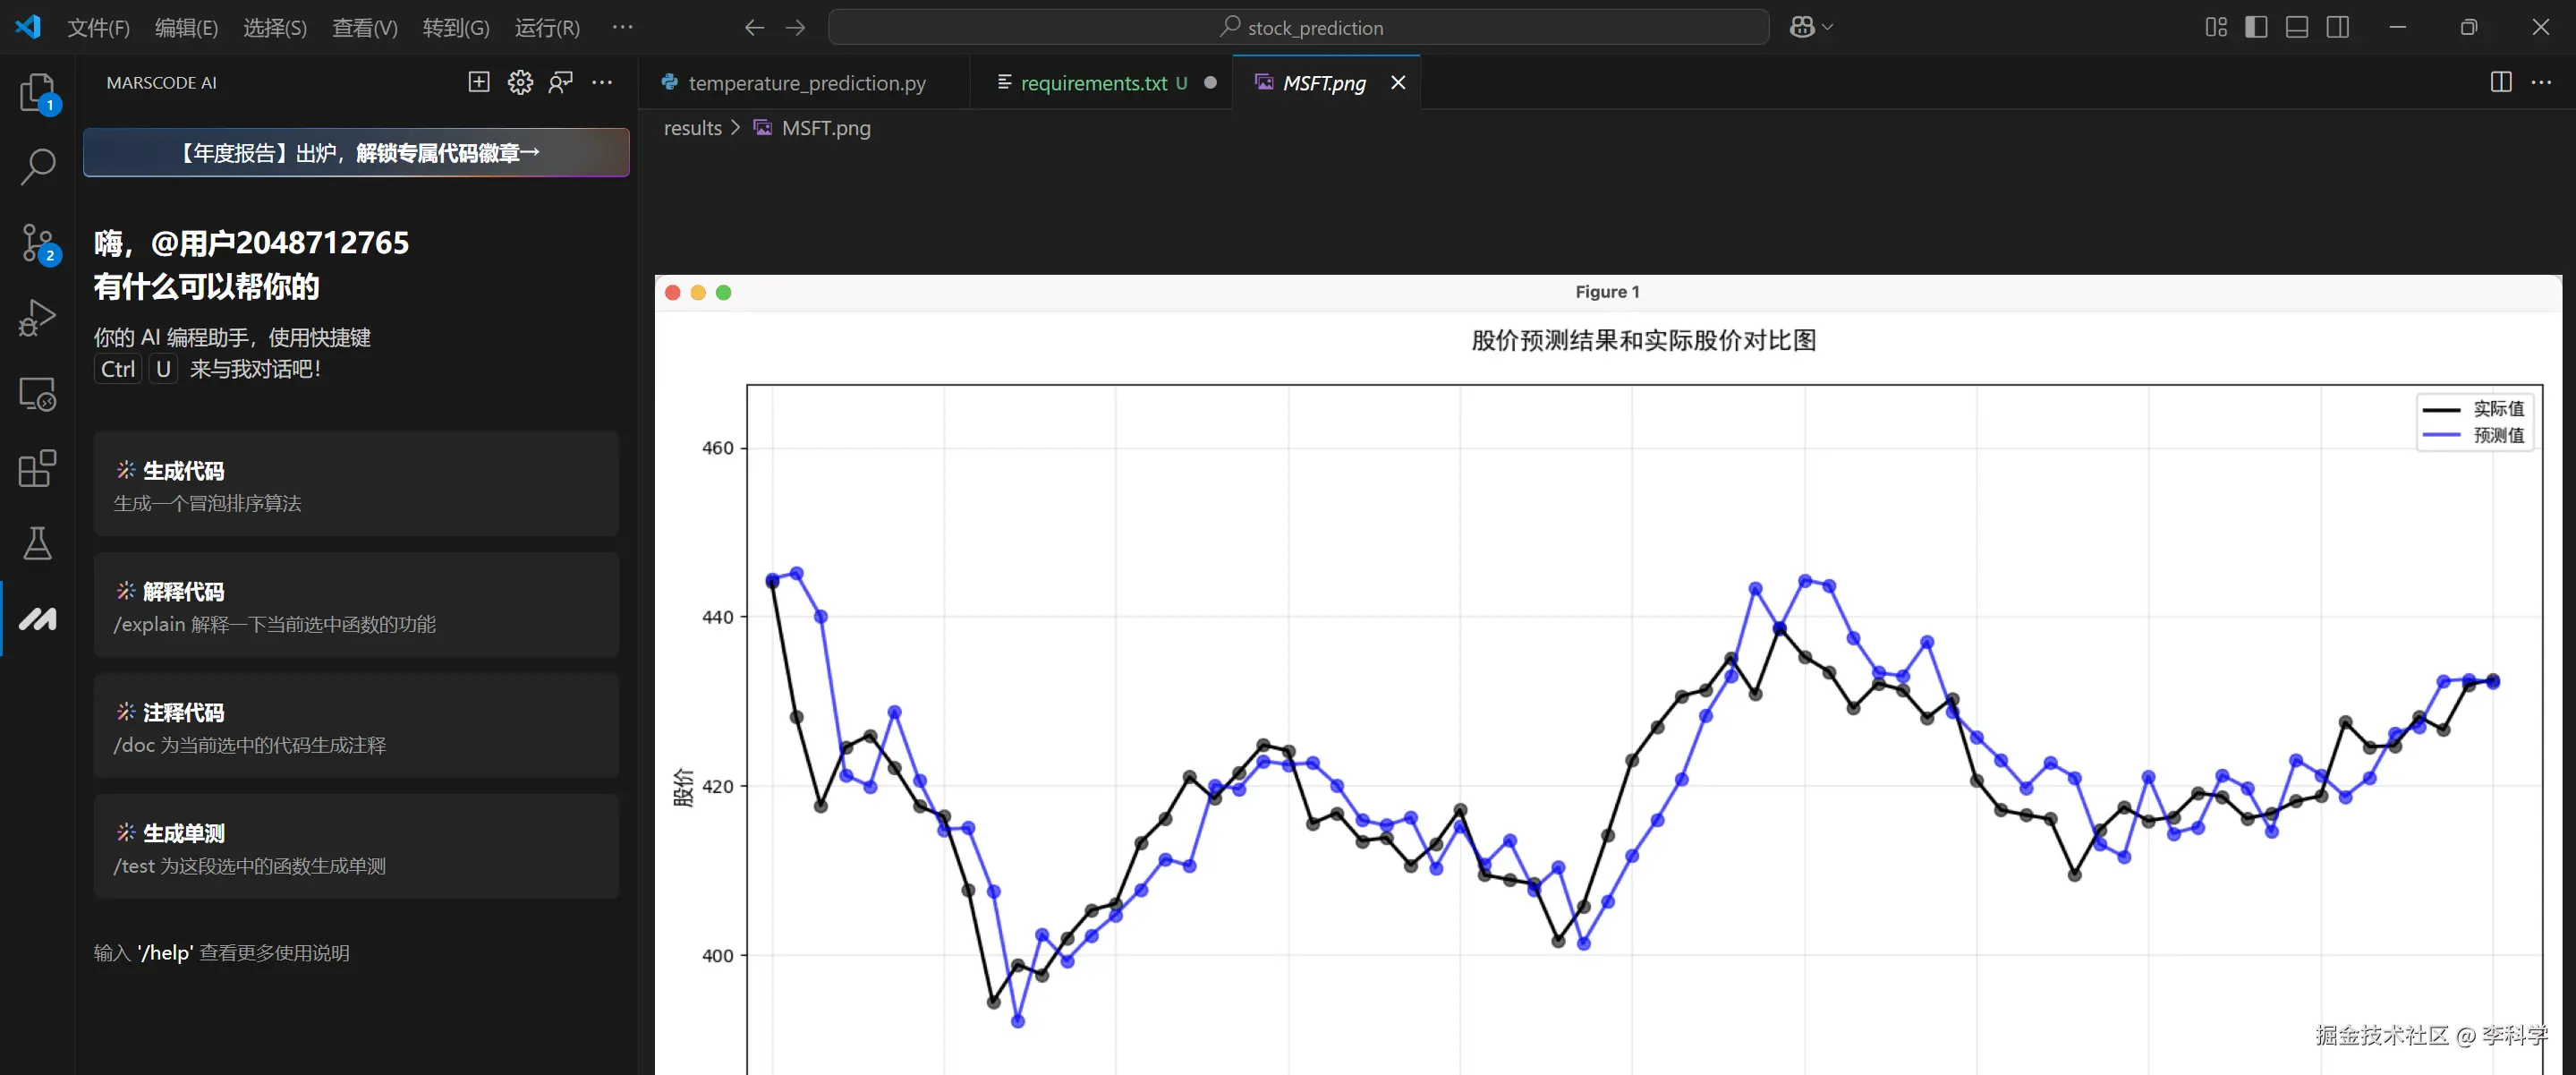This screenshot has width=2576, height=1075.
Task: Start new chat with plus icon
Action: click(479, 83)
